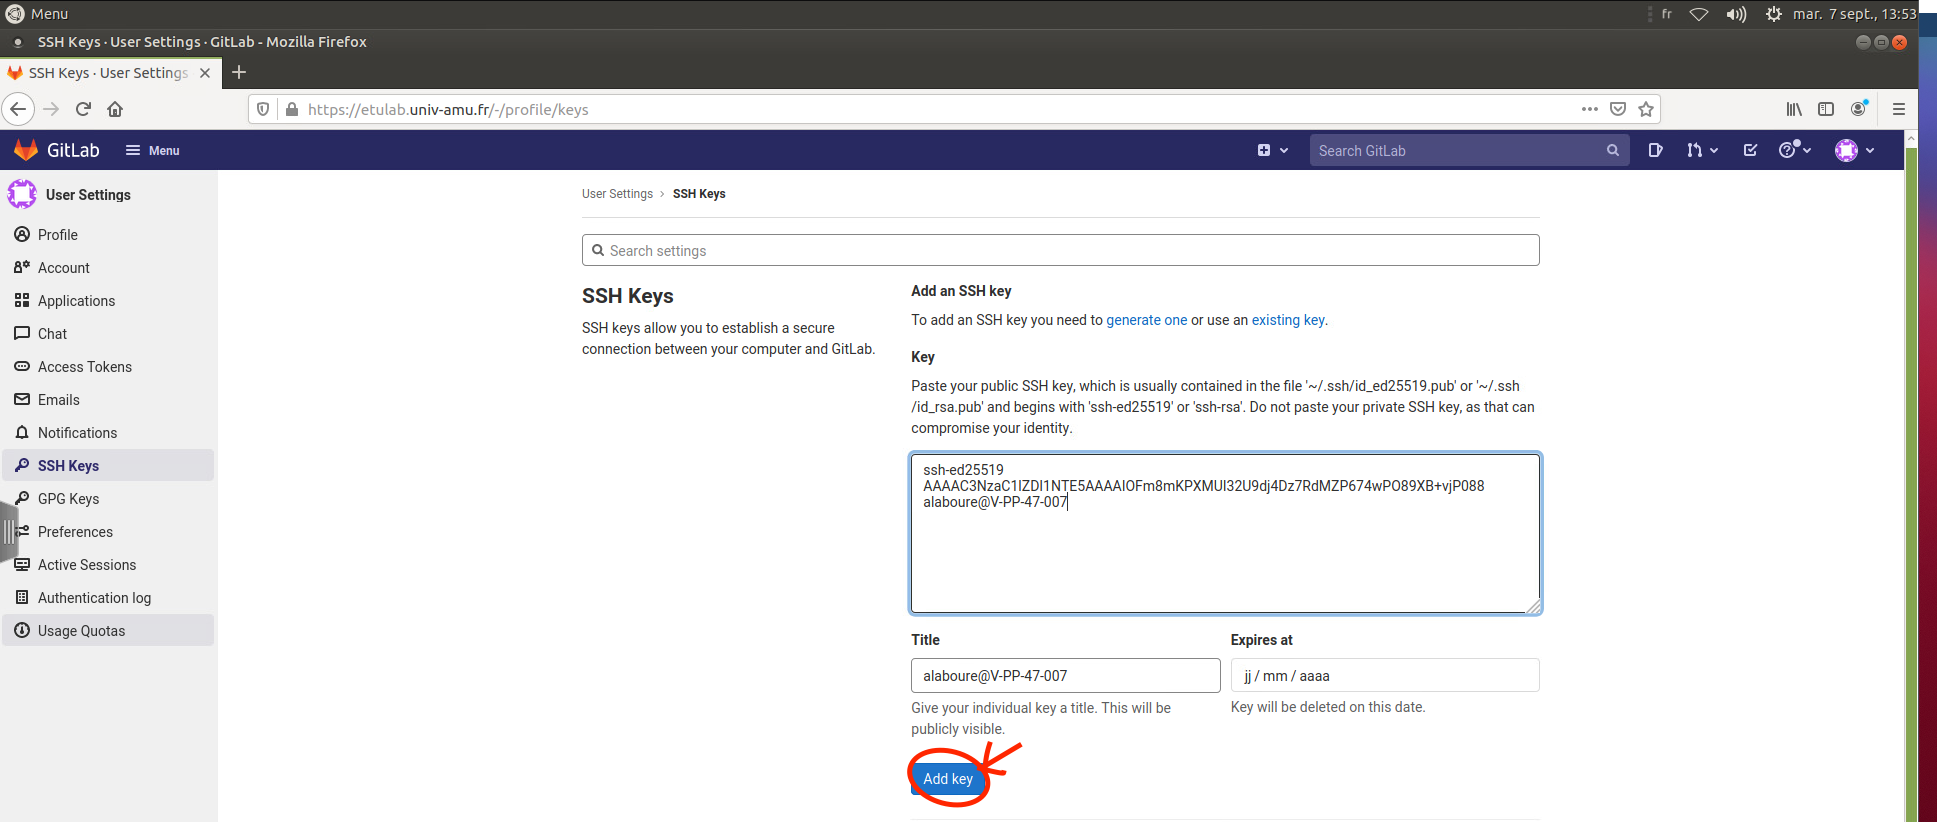Open the GitLab hamburger Menu
Viewport: 1937px width, 822px height.
click(x=152, y=150)
